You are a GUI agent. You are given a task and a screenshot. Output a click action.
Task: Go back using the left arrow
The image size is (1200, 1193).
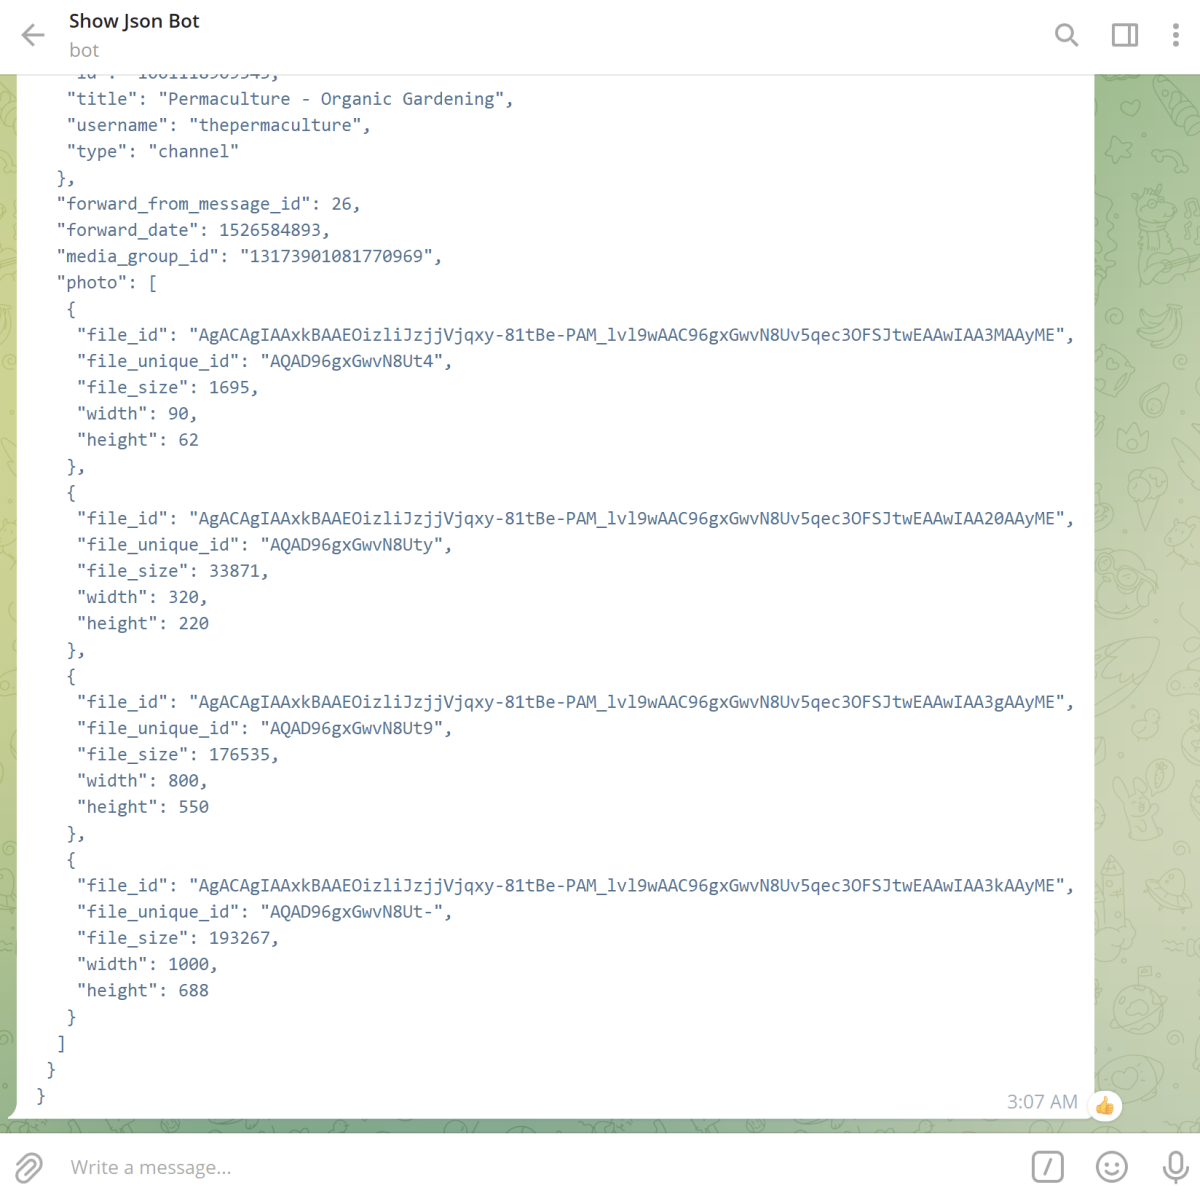pyautogui.click(x=33, y=36)
